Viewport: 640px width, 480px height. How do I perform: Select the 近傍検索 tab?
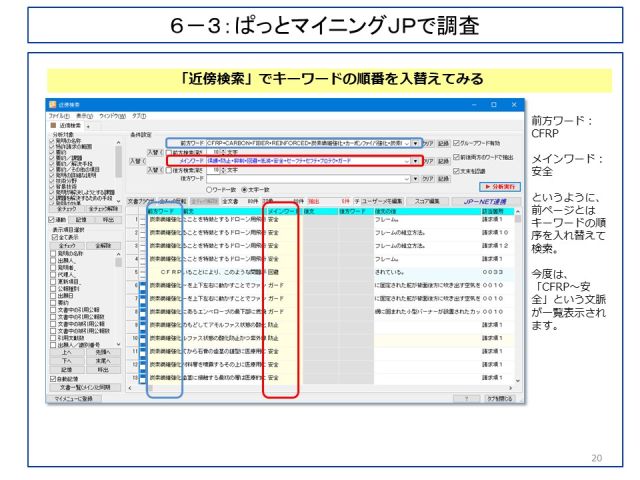click(67, 125)
